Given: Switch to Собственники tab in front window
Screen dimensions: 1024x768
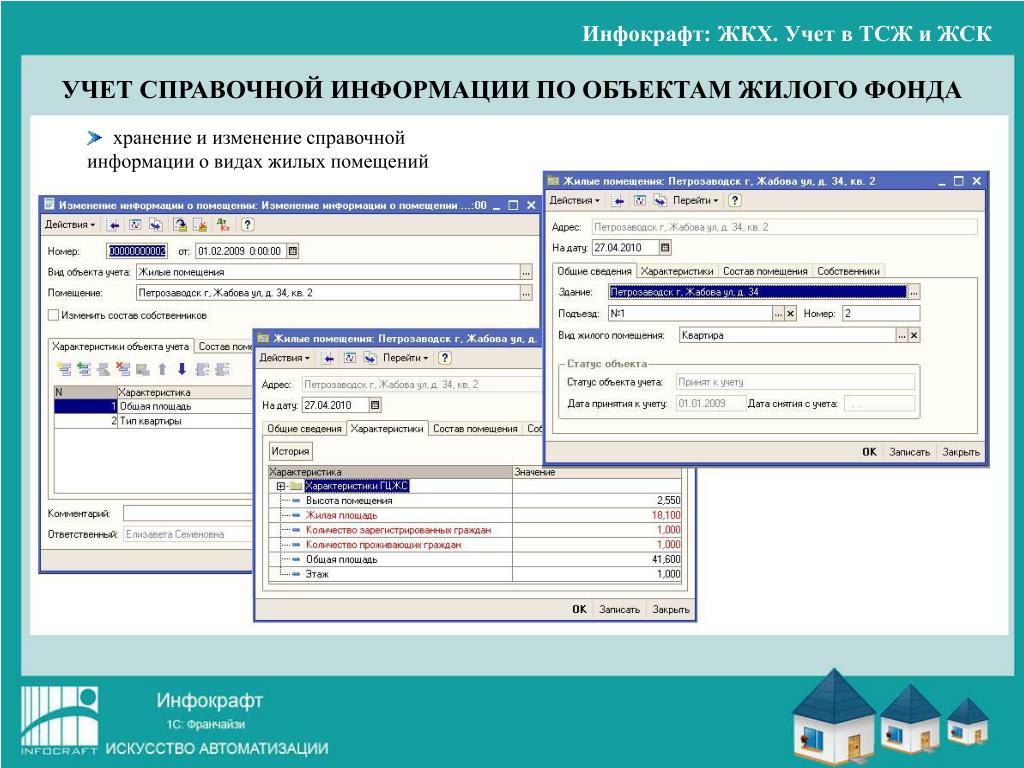Looking at the screenshot, I should (x=848, y=271).
